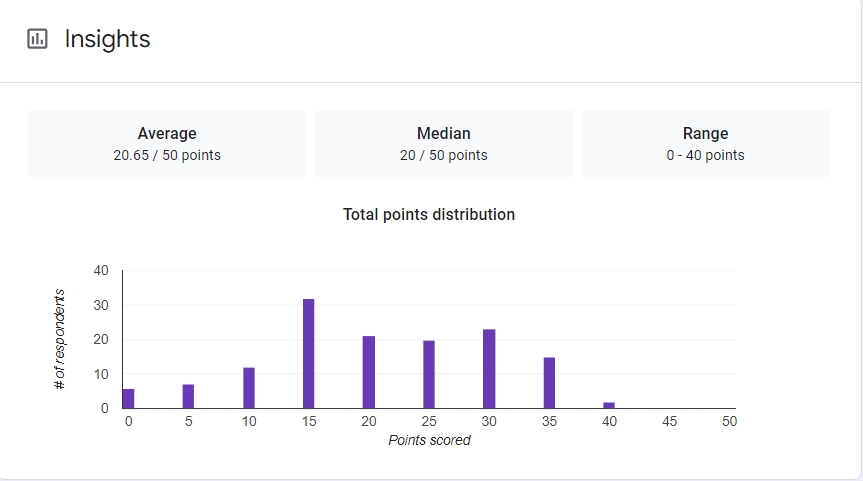Click the 40 tick label on y-axis
This screenshot has height=481, width=863.
click(100, 270)
